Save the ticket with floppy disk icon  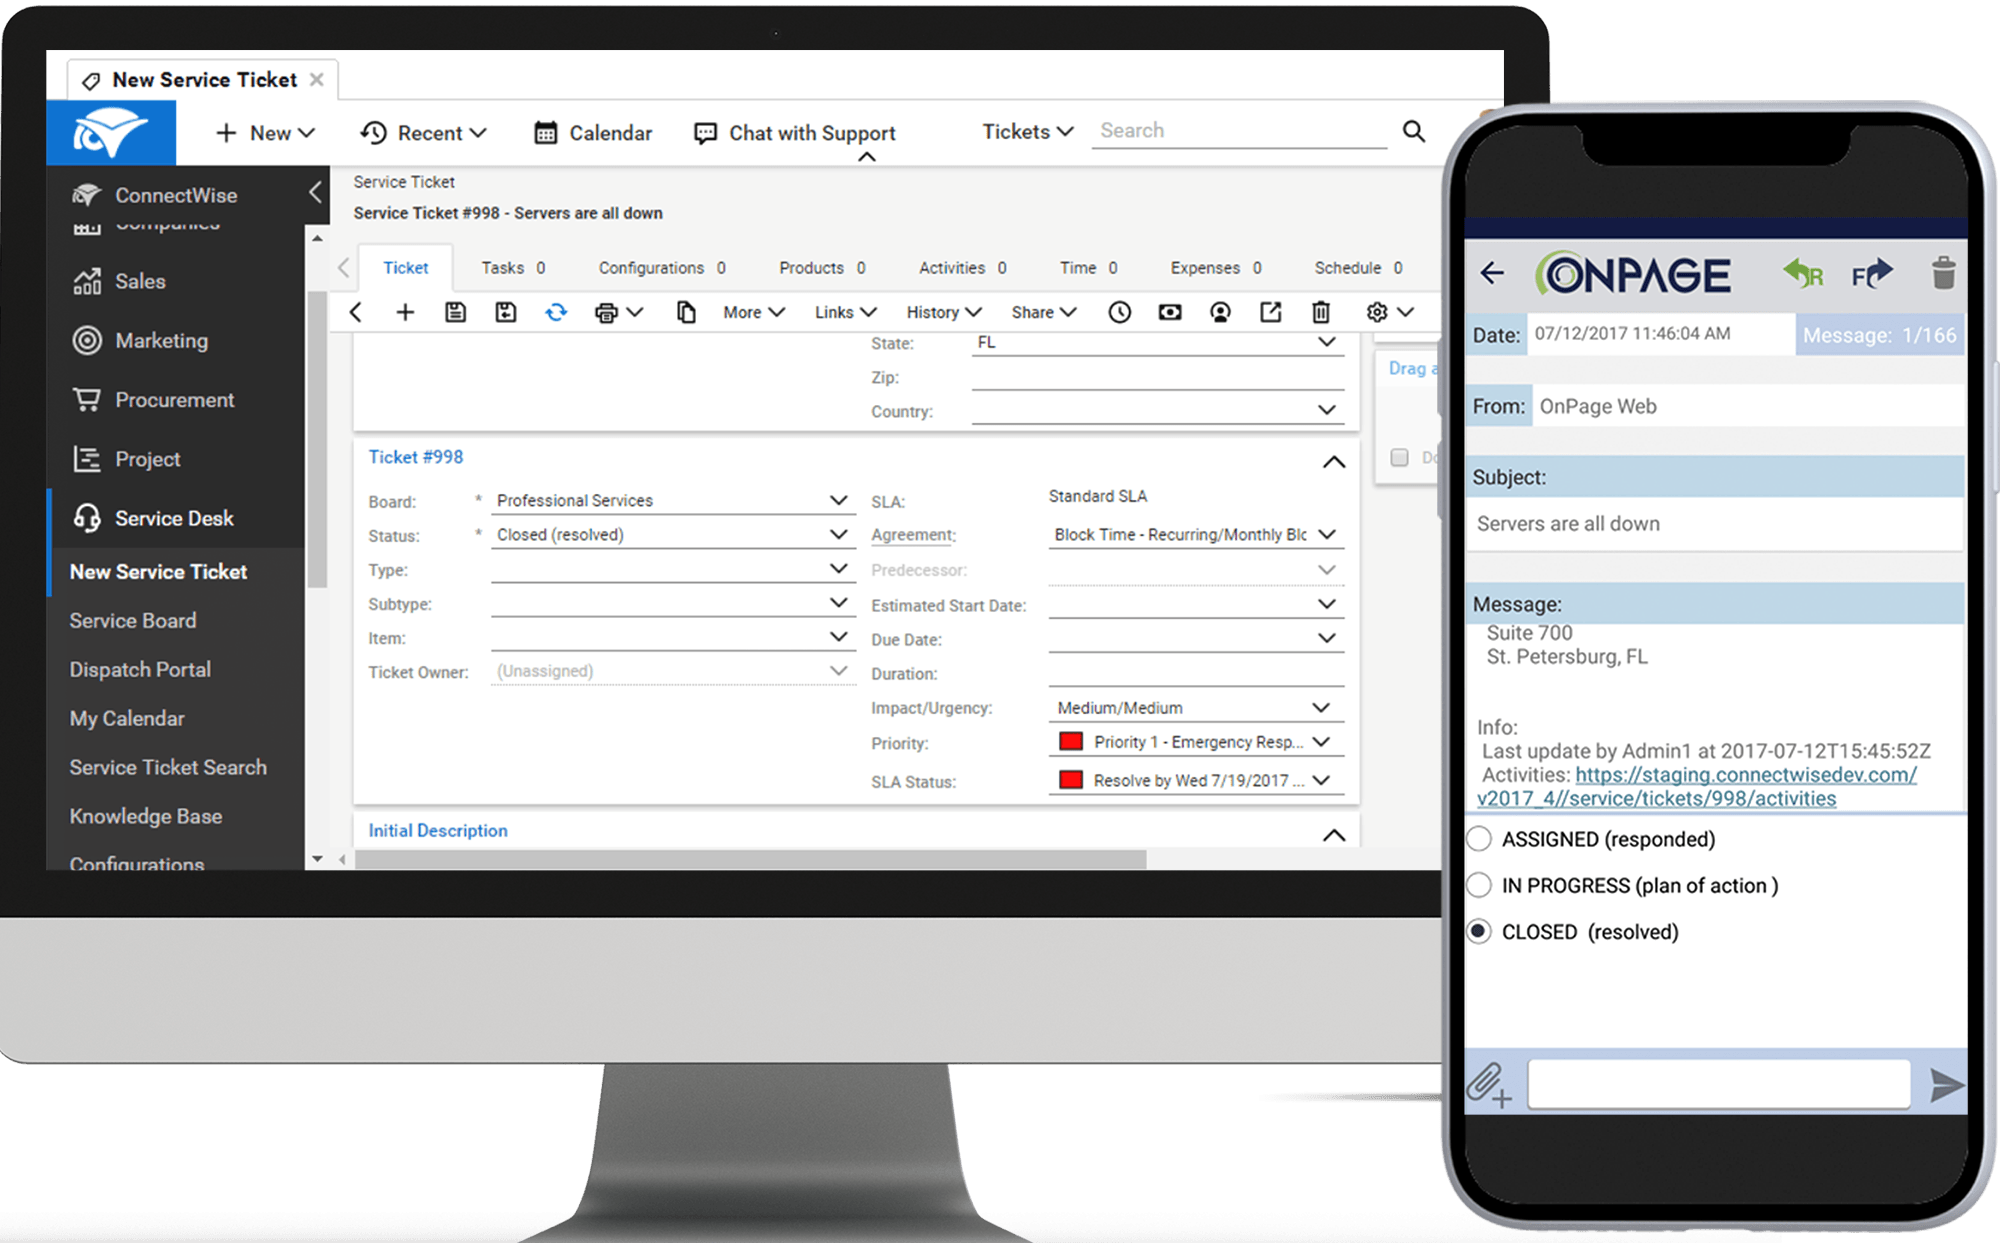[x=455, y=312]
